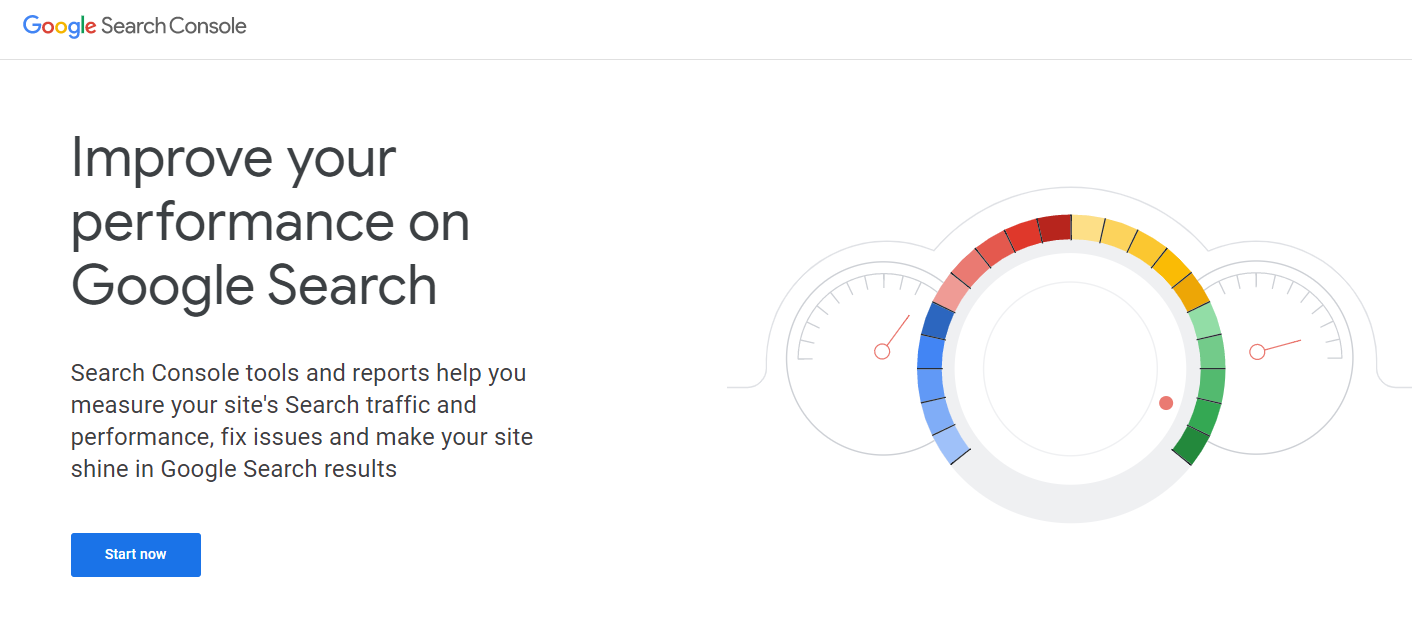Select the dark red gauge segment
The width and height of the screenshot is (1412, 619).
point(1054,229)
